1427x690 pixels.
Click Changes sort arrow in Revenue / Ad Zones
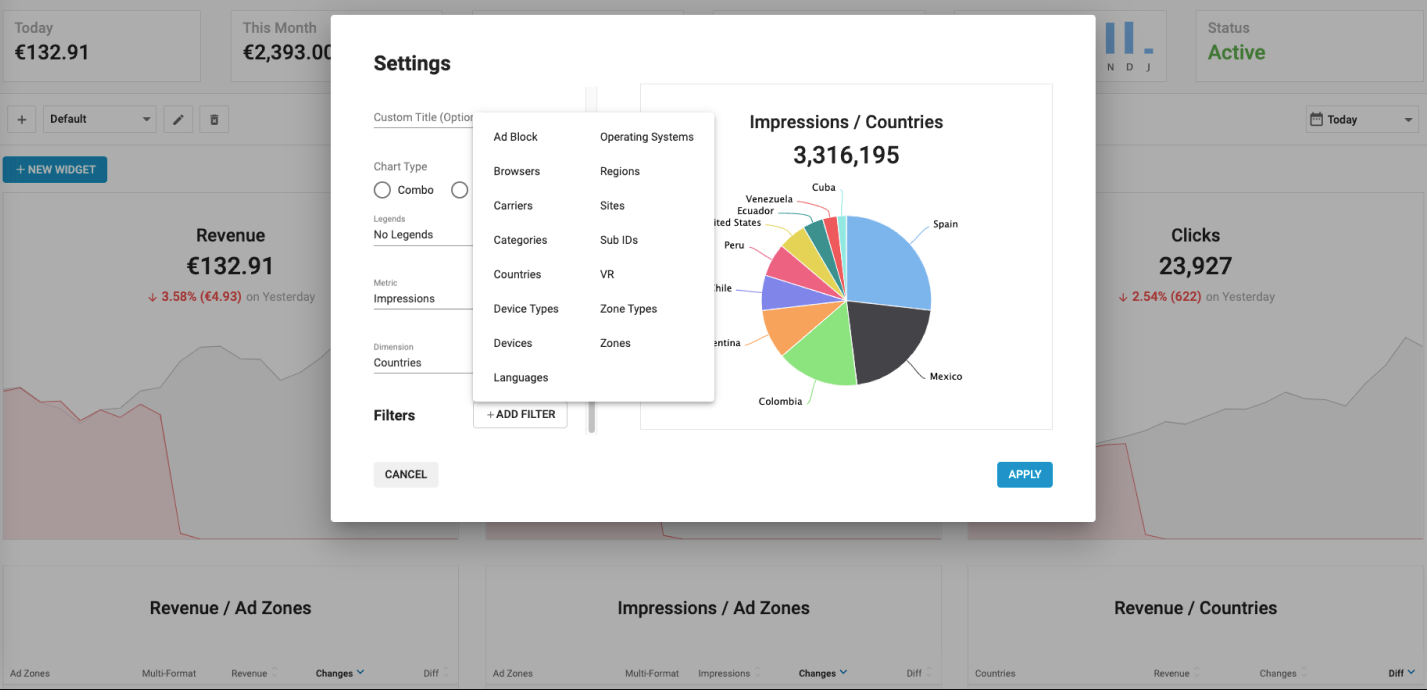(360, 673)
